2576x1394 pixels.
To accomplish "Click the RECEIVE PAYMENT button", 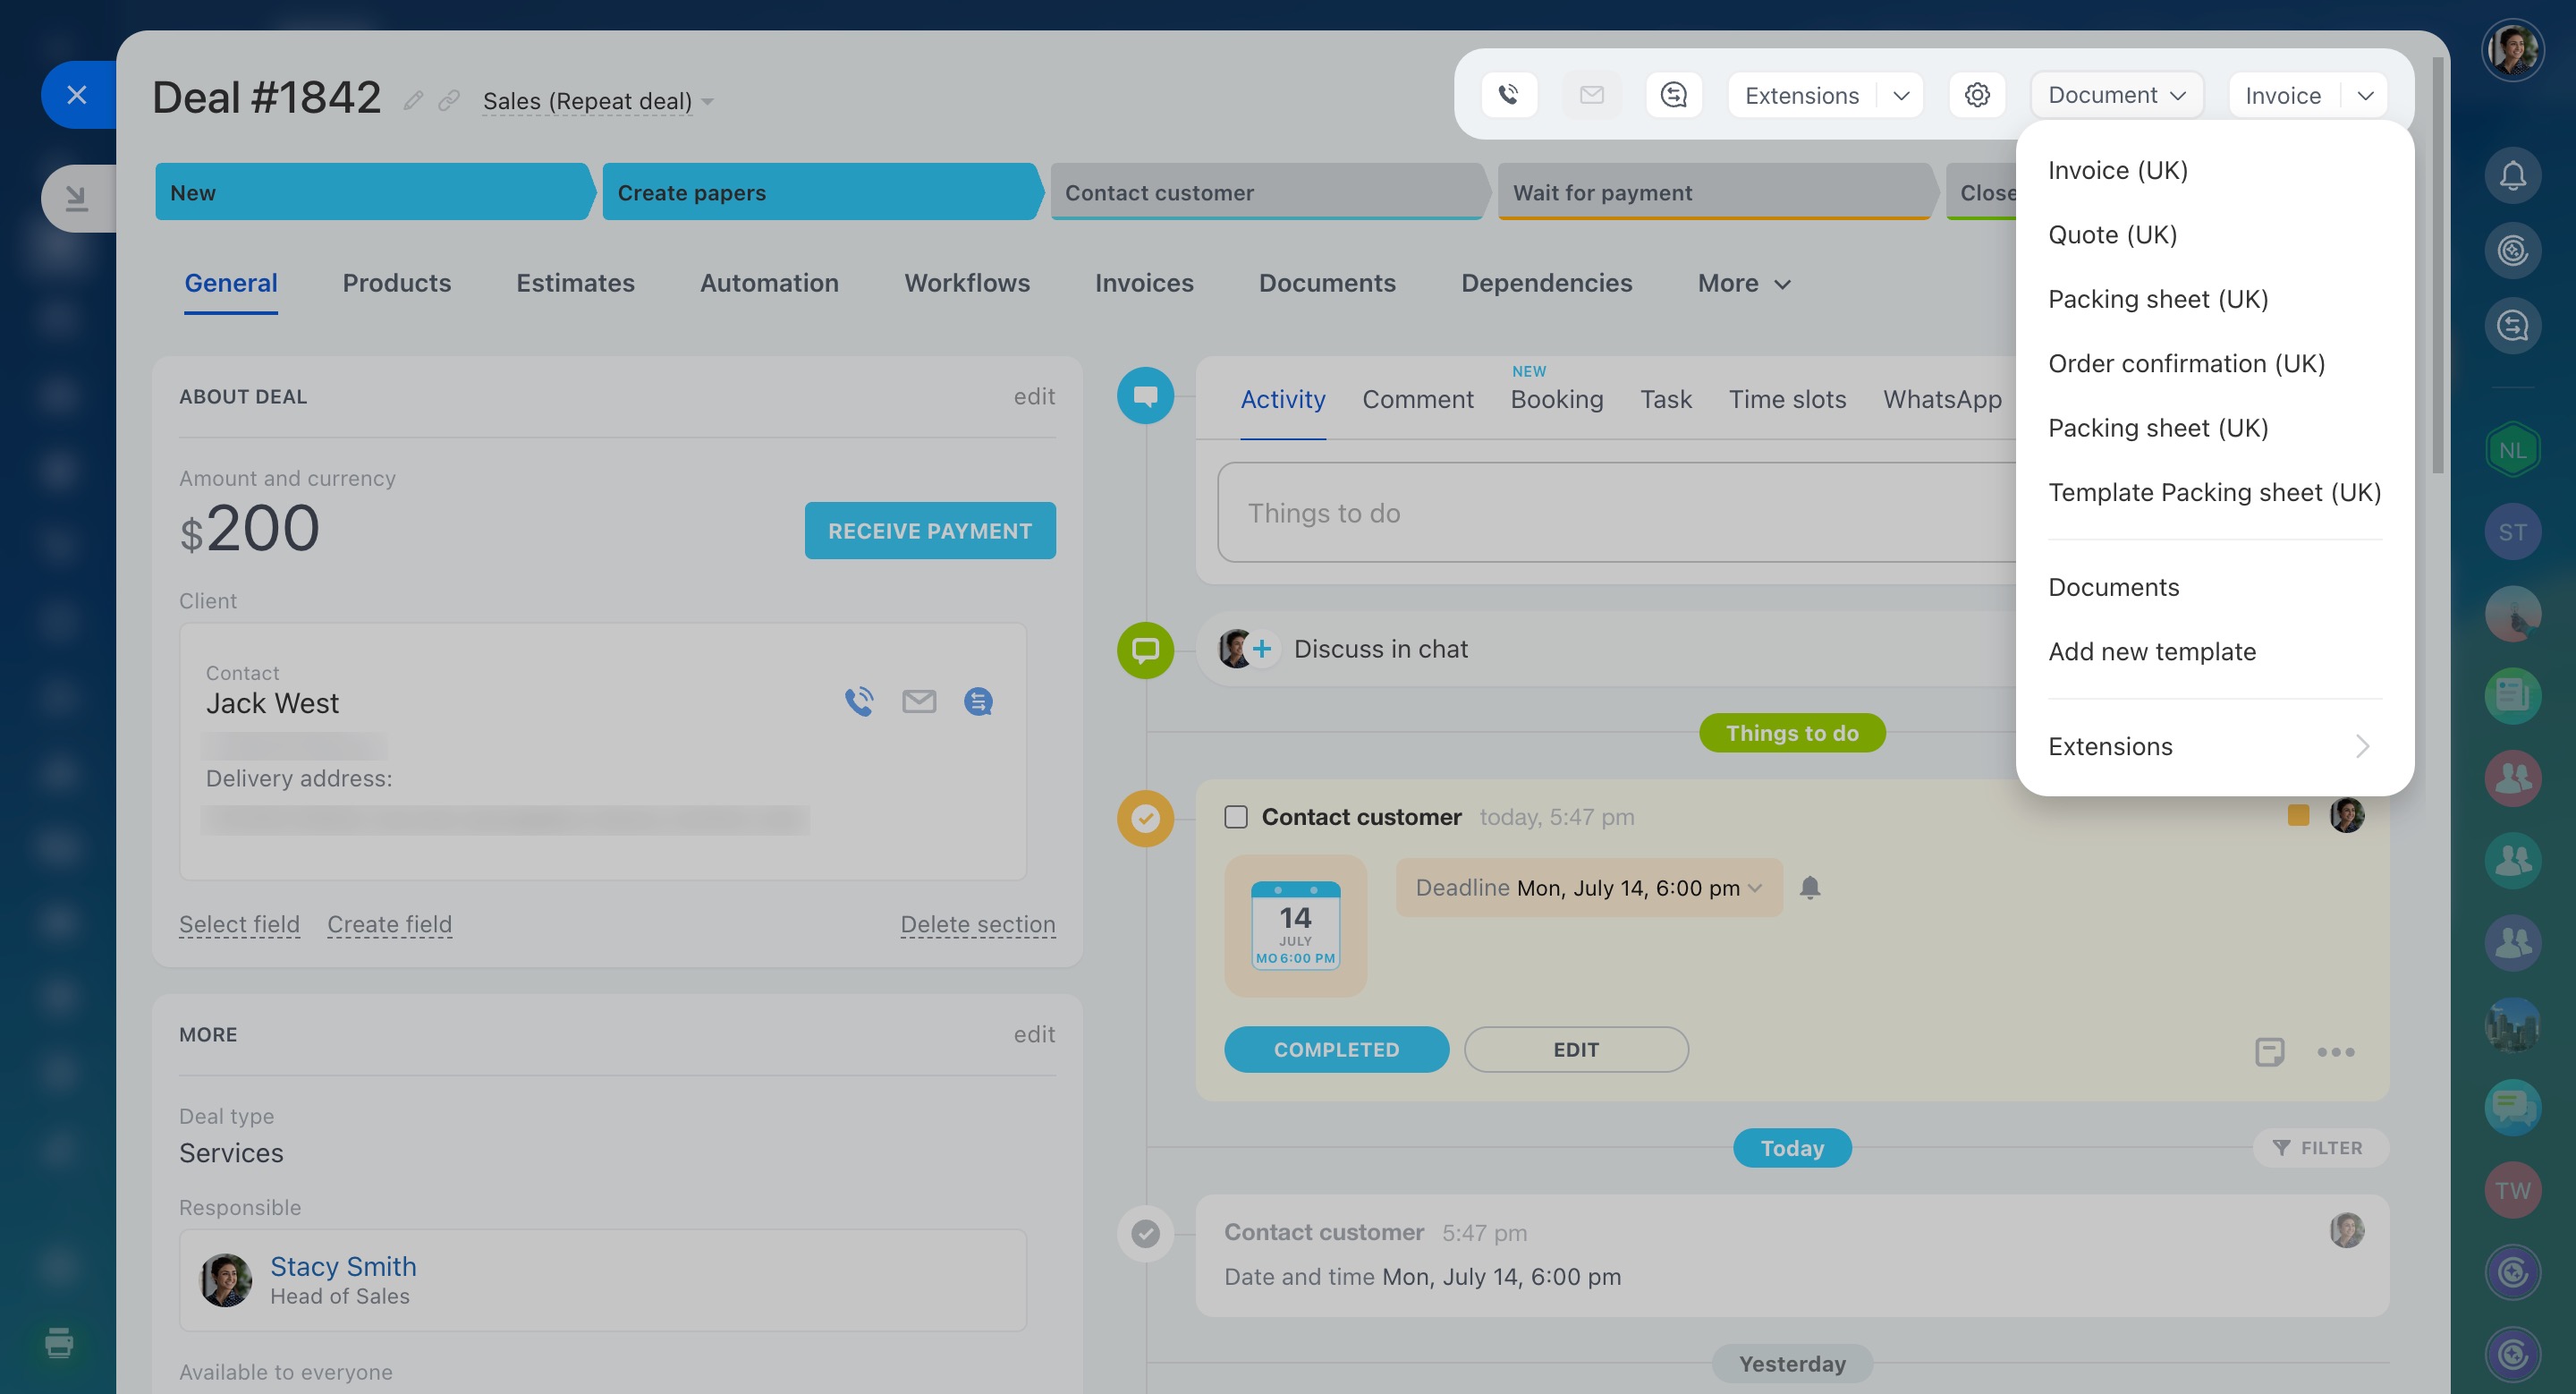I will 929,531.
